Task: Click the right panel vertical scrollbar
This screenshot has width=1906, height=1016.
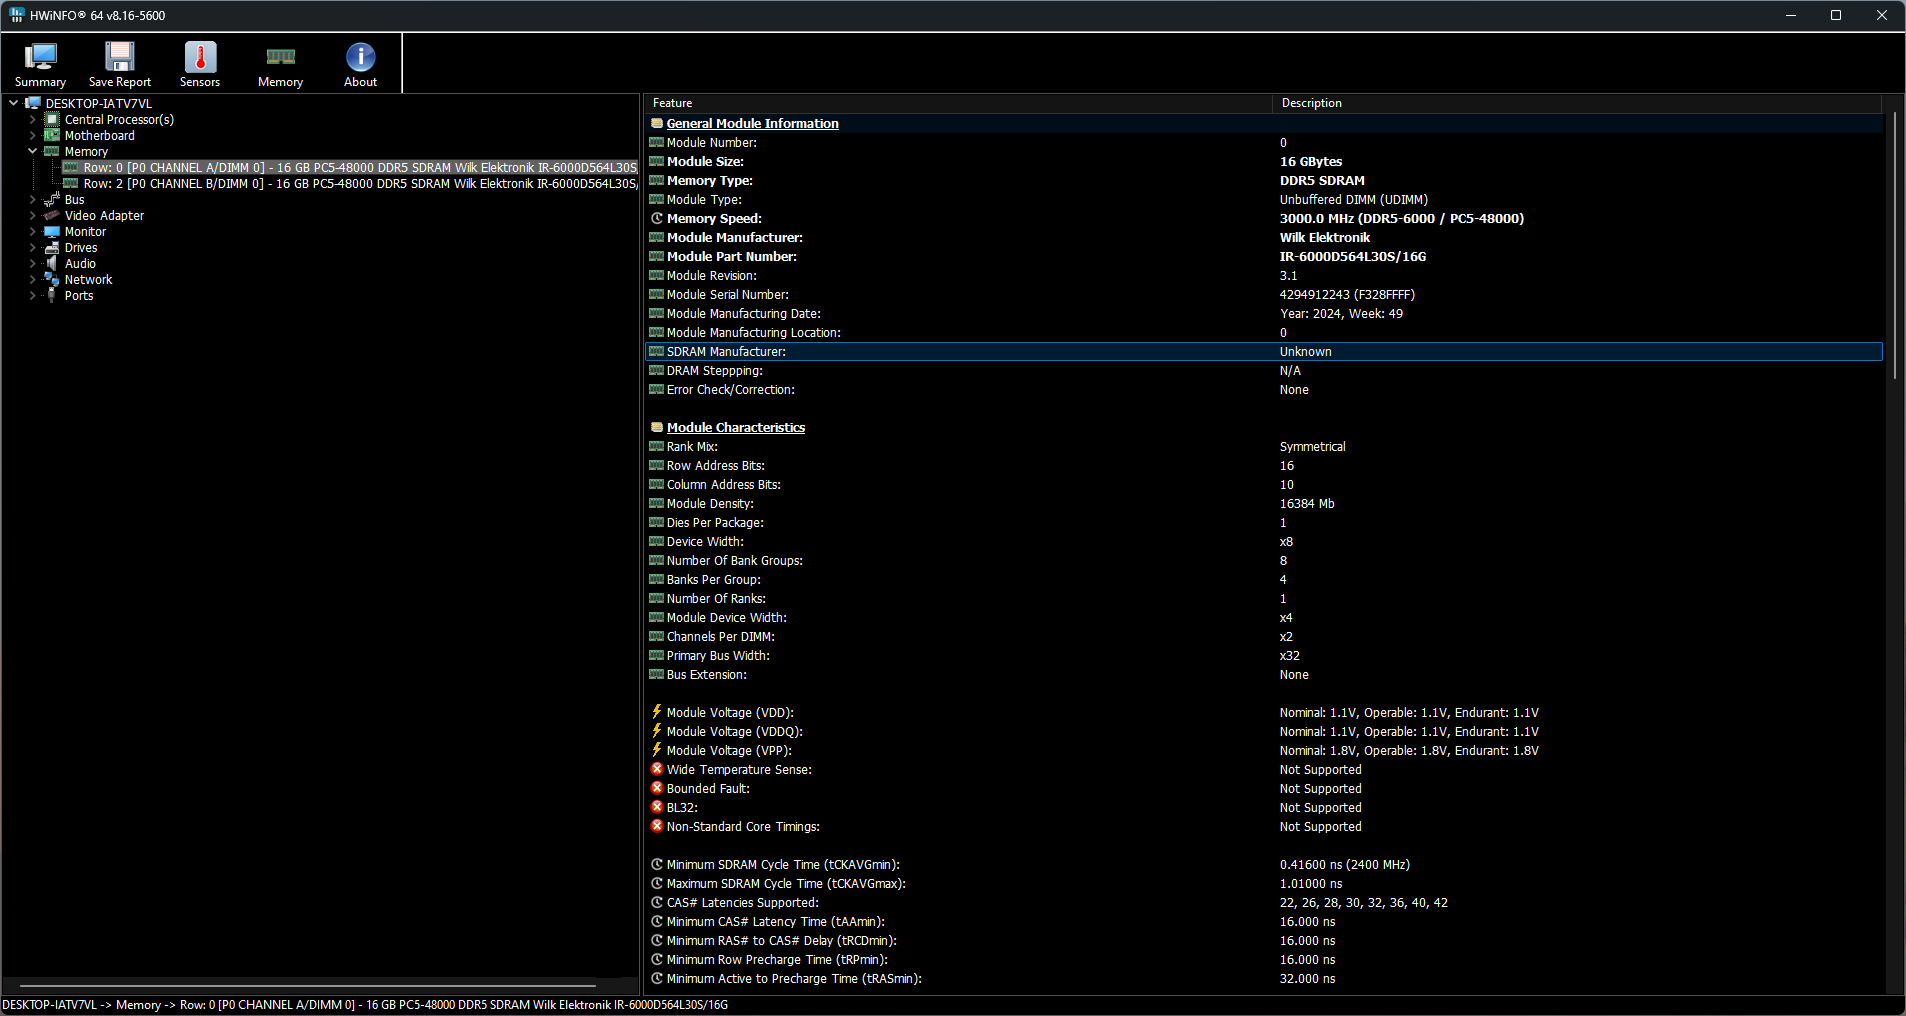Action: pos(1893,245)
